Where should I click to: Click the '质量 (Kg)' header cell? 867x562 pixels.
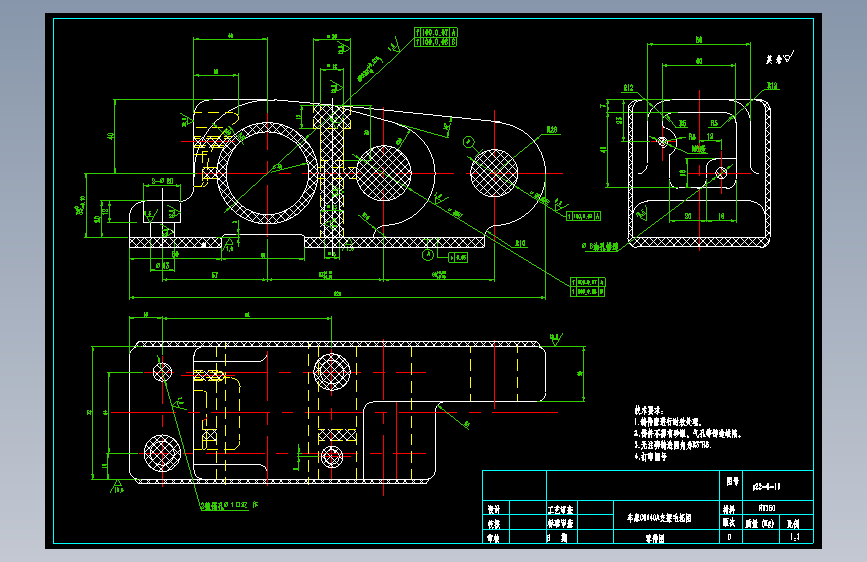(x=760, y=523)
